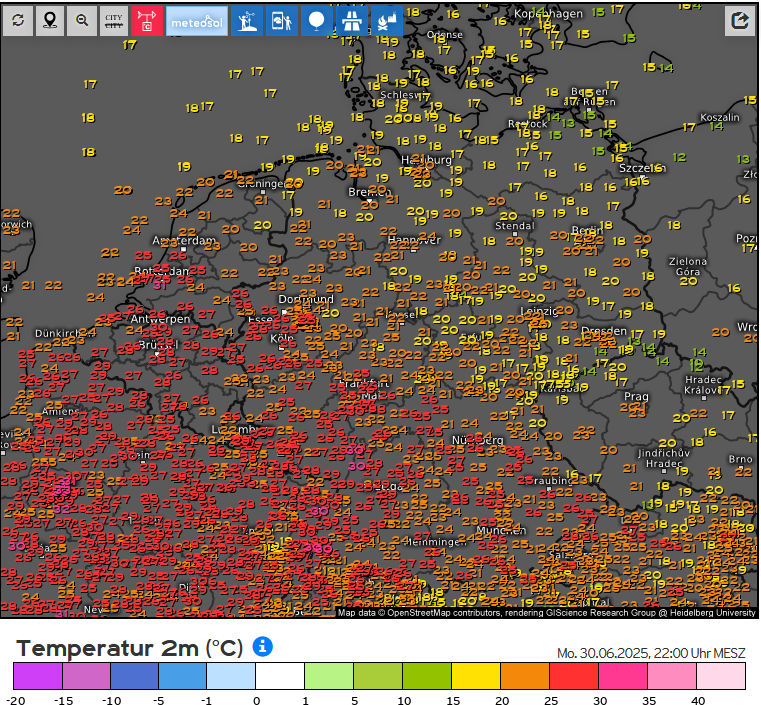
Task: Select the meteosol button
Action: [197, 21]
